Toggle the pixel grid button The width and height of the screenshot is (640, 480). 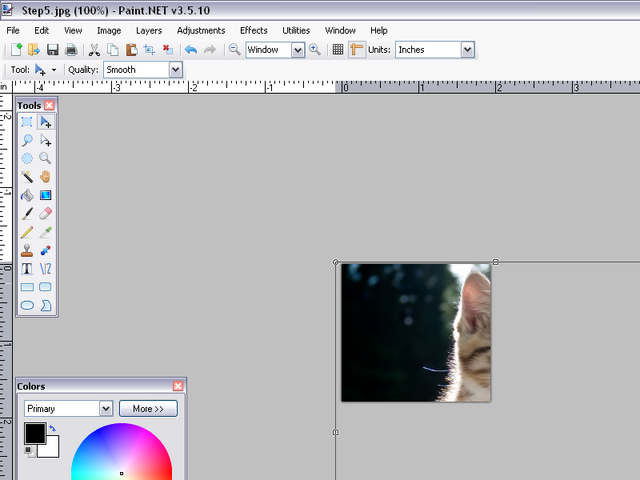(338, 50)
